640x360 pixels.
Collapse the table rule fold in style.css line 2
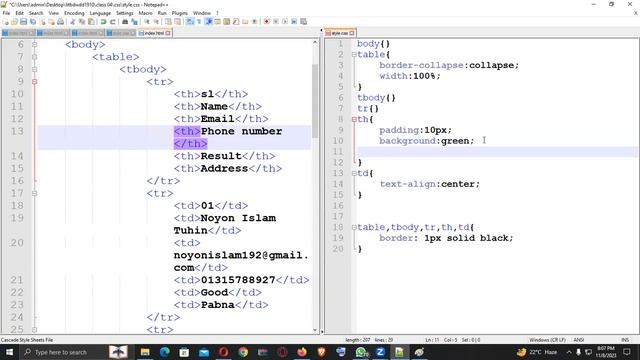[x=354, y=54]
